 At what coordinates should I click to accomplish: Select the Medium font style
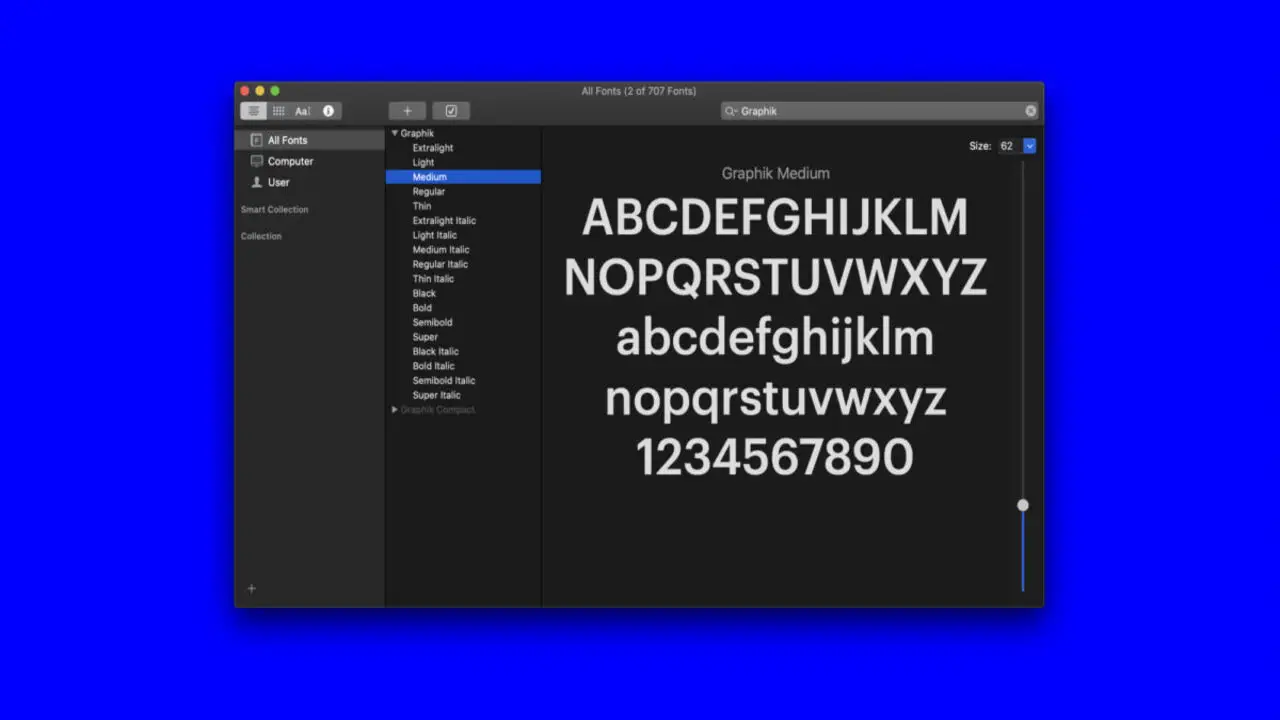pos(463,177)
